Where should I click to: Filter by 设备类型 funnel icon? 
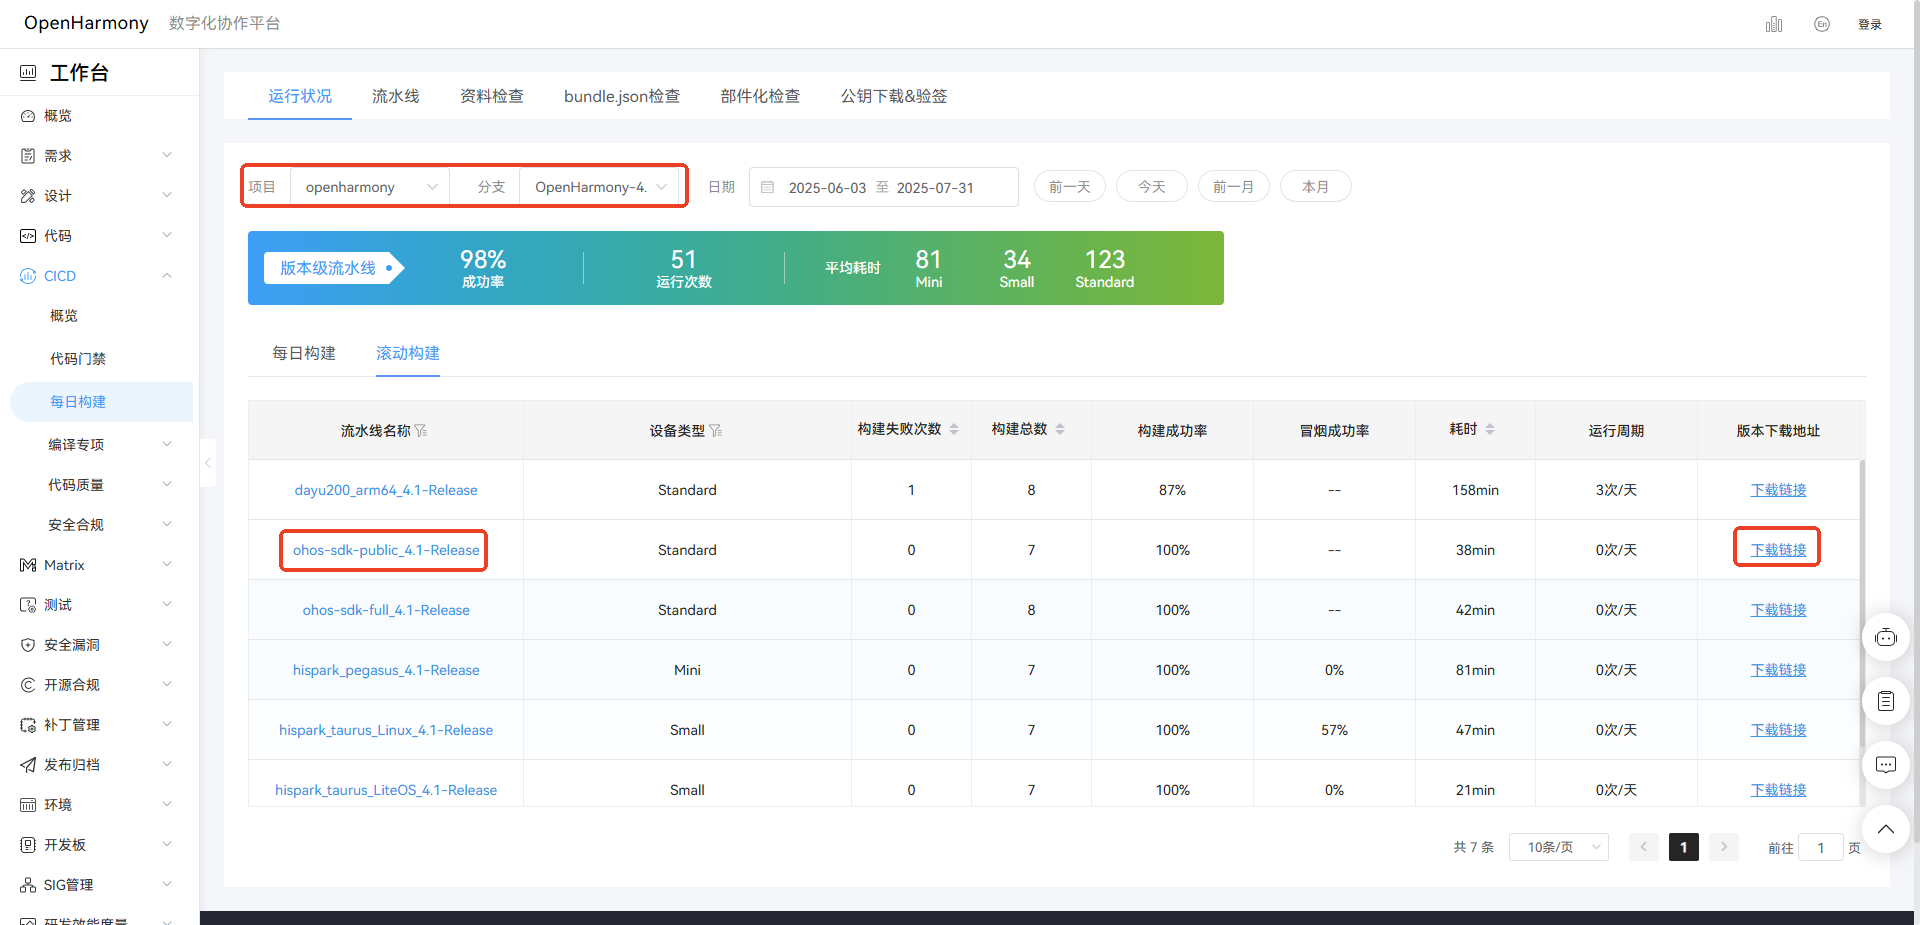716,431
